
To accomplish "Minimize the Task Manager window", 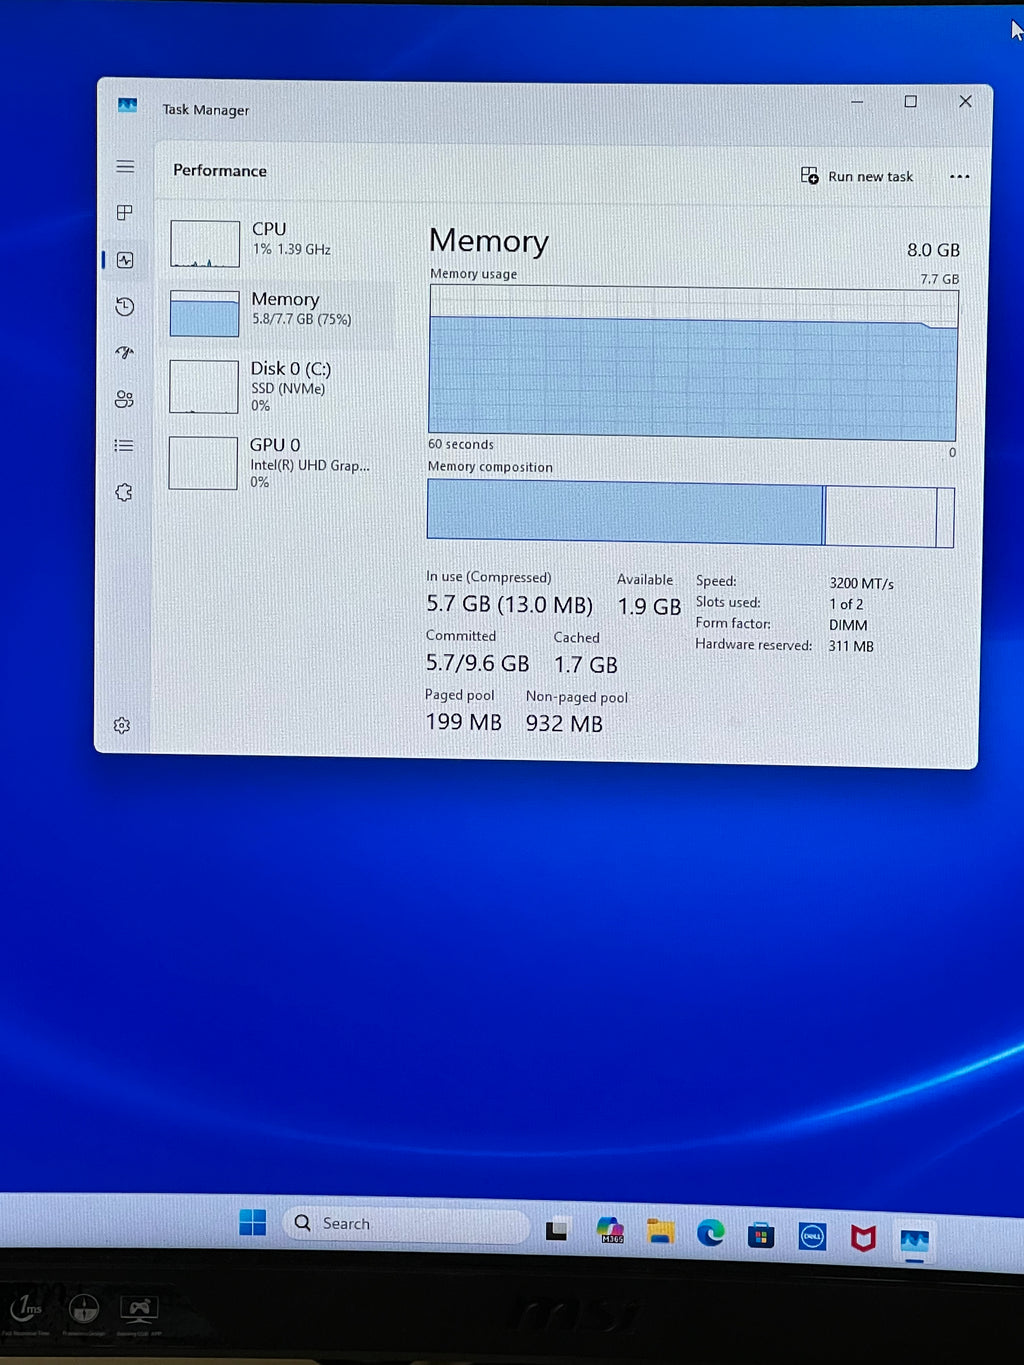I will coord(857,102).
